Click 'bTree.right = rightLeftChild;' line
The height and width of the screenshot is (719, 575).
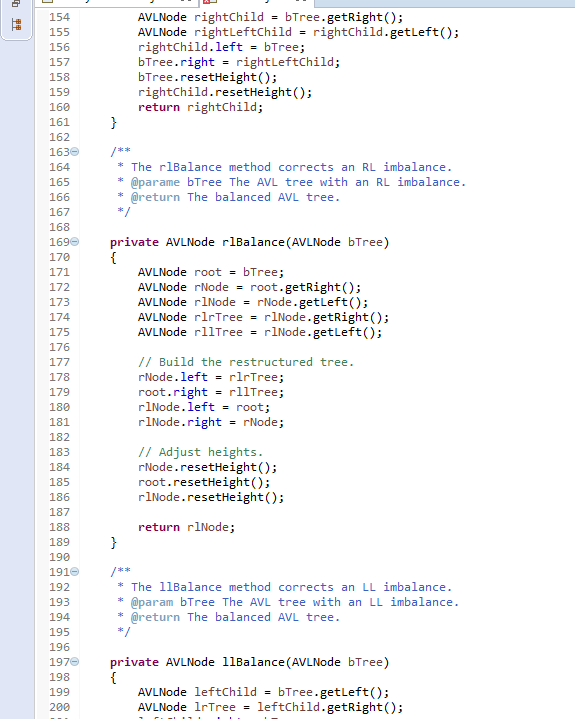[239, 62]
